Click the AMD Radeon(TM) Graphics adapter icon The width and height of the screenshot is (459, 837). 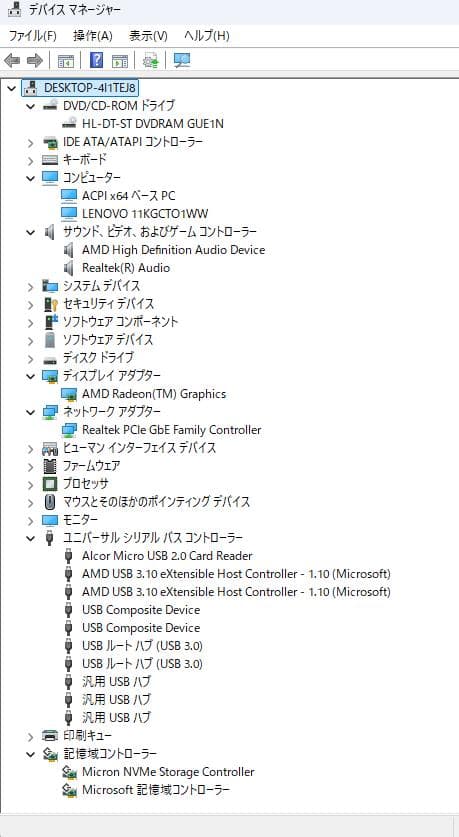pos(69,394)
